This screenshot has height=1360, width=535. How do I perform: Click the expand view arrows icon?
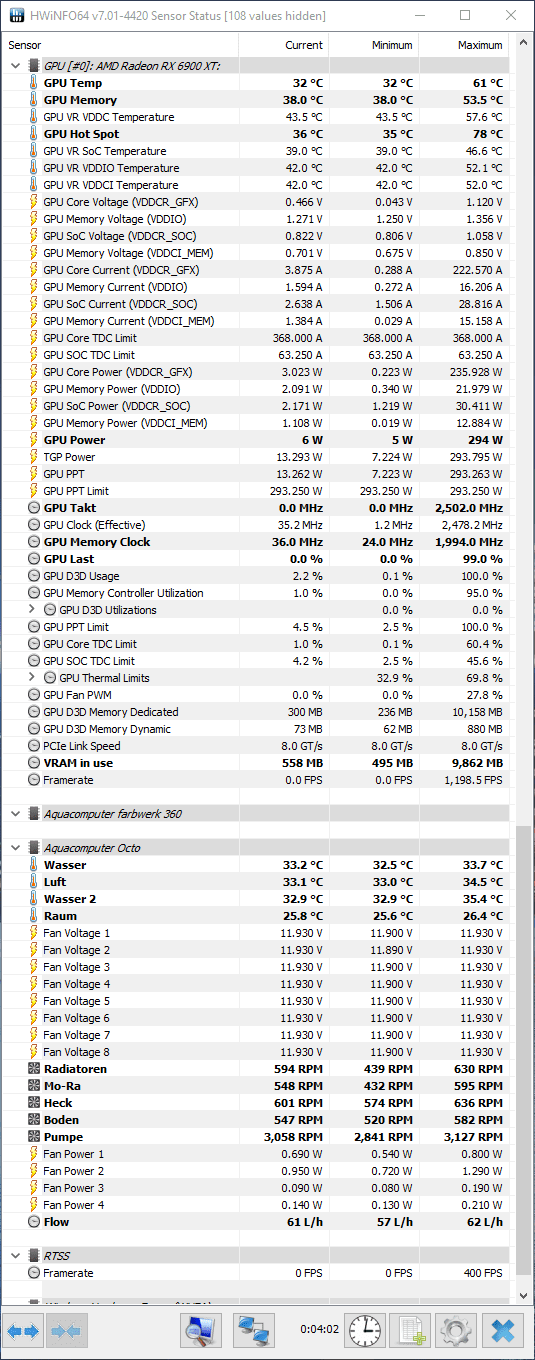[22, 1330]
